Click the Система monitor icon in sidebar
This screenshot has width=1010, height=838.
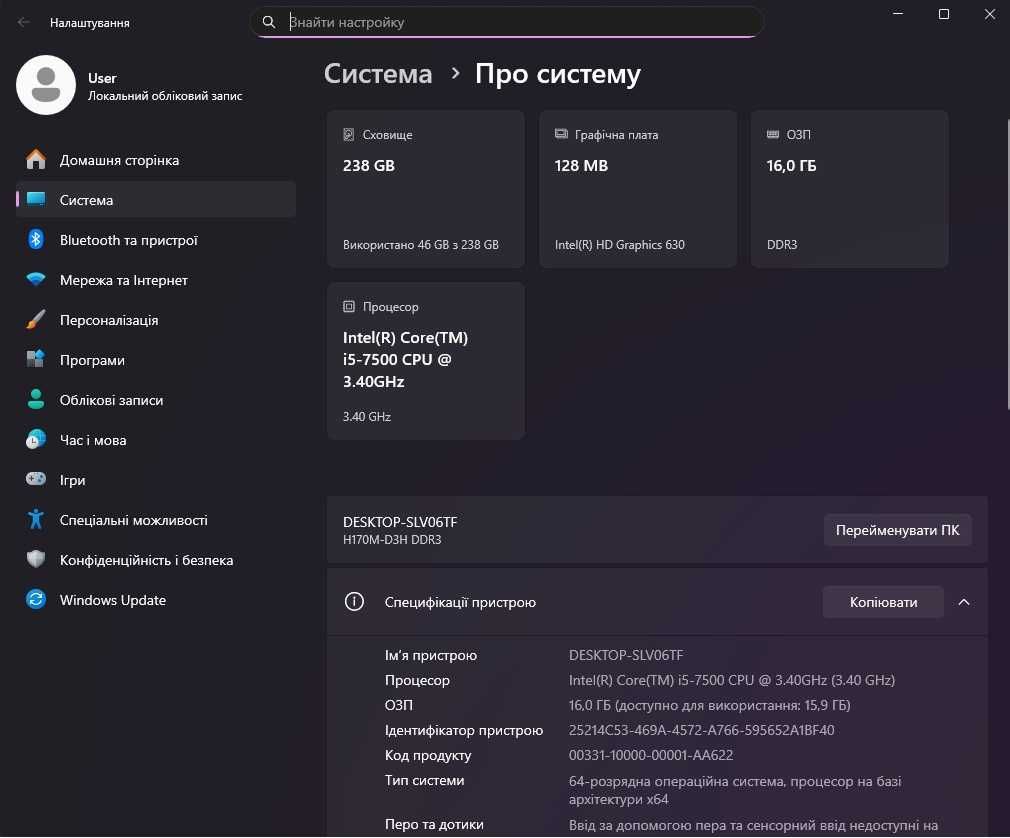click(x=36, y=200)
